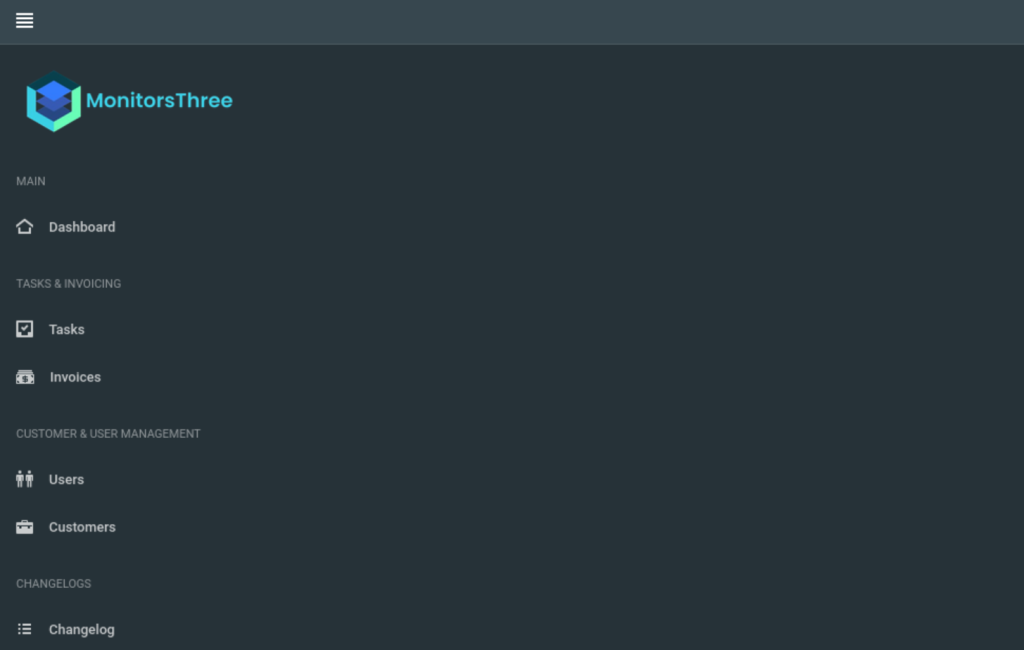Navigate to the Customers section
This screenshot has height=650, width=1024.
[82, 527]
